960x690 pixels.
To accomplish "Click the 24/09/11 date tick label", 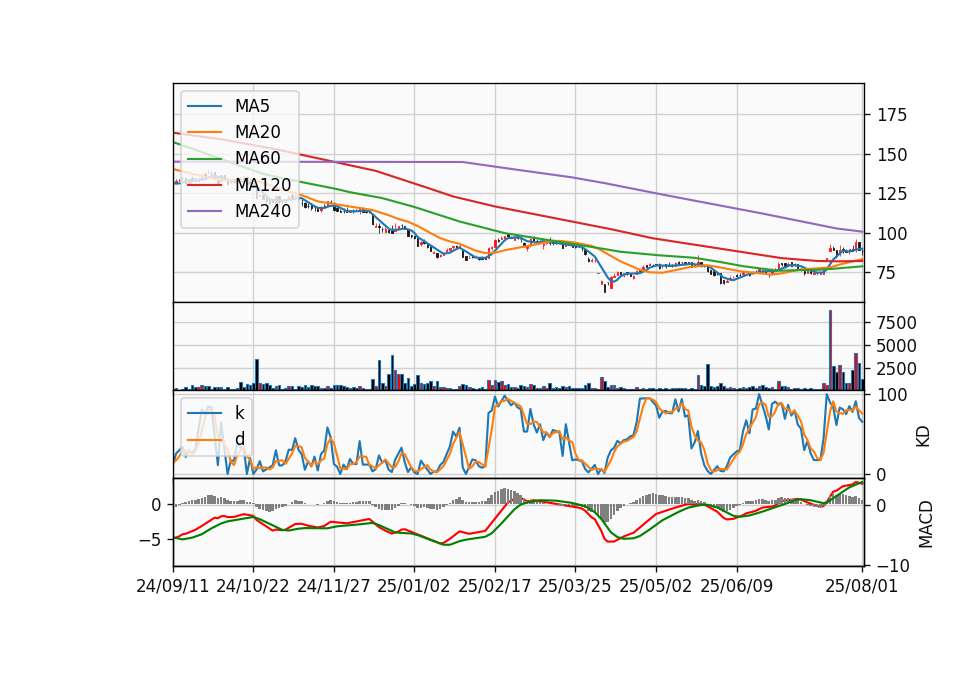I will 173,586.
